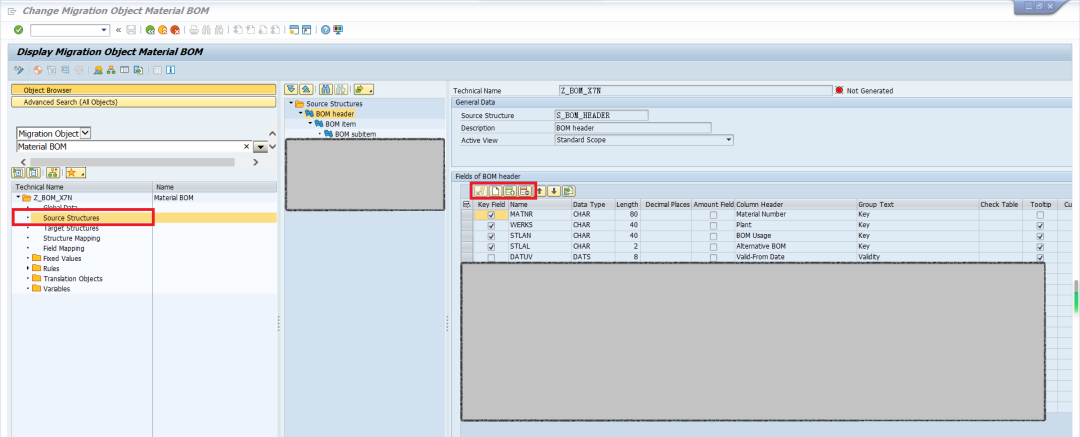Disable Tooltip checkbox for WERKS row
The image size is (1080, 437).
click(x=1040, y=225)
